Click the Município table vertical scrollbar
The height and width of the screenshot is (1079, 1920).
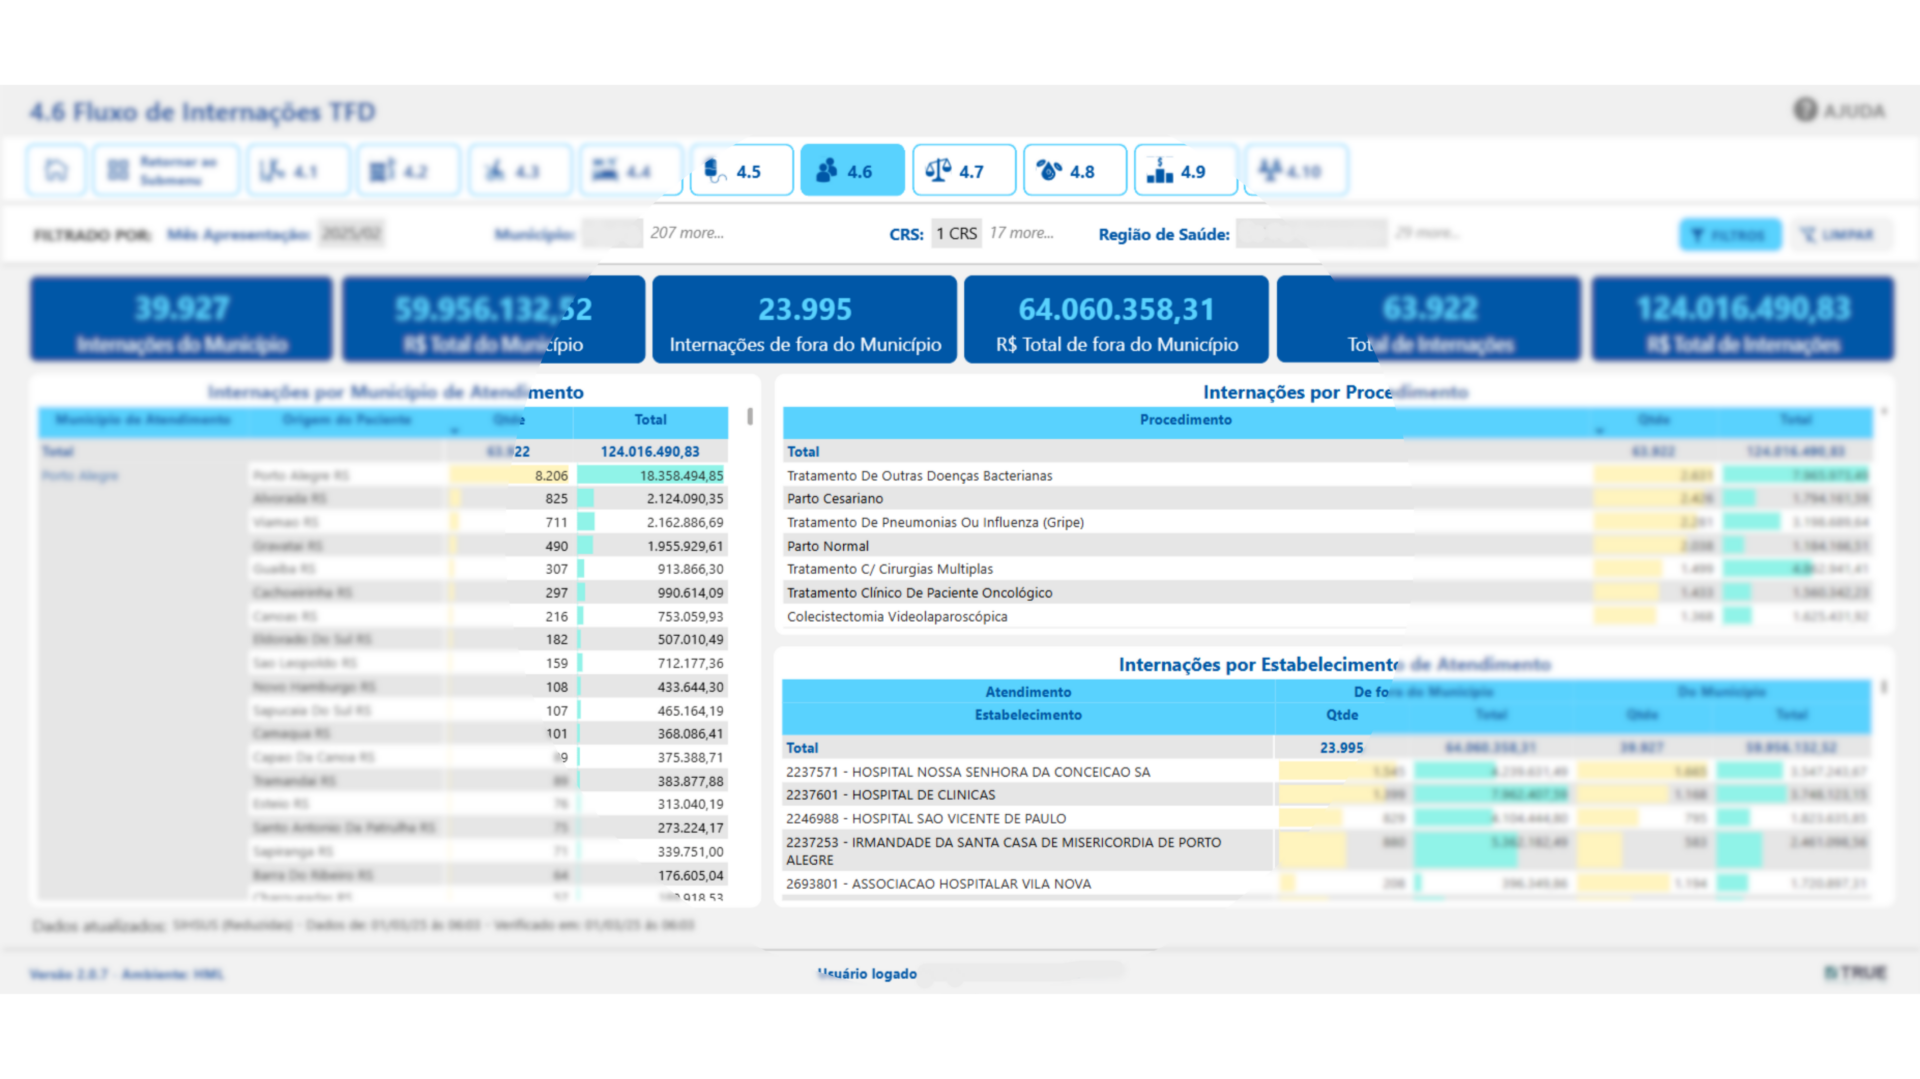750,417
